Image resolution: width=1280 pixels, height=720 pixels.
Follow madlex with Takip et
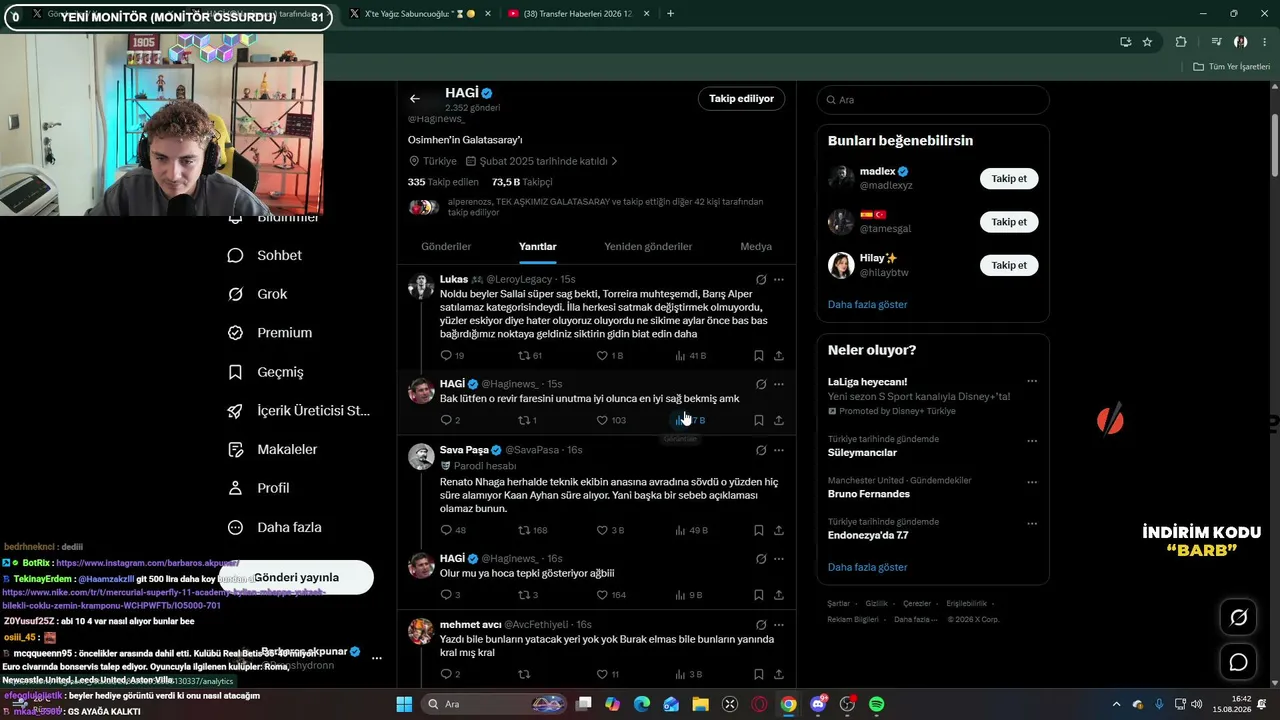coord(1009,179)
